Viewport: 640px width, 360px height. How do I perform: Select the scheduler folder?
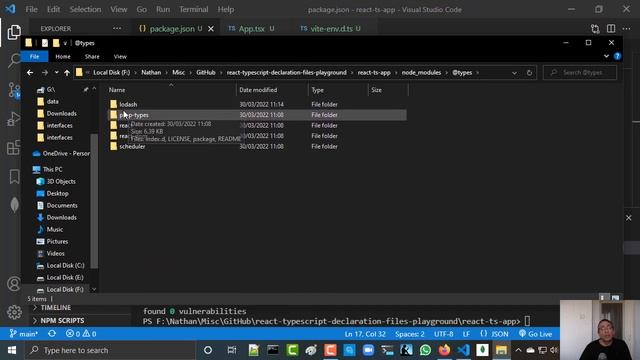(132, 147)
